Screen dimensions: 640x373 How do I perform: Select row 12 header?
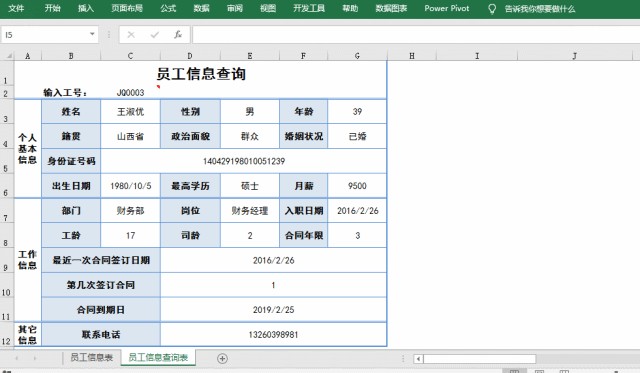7,335
